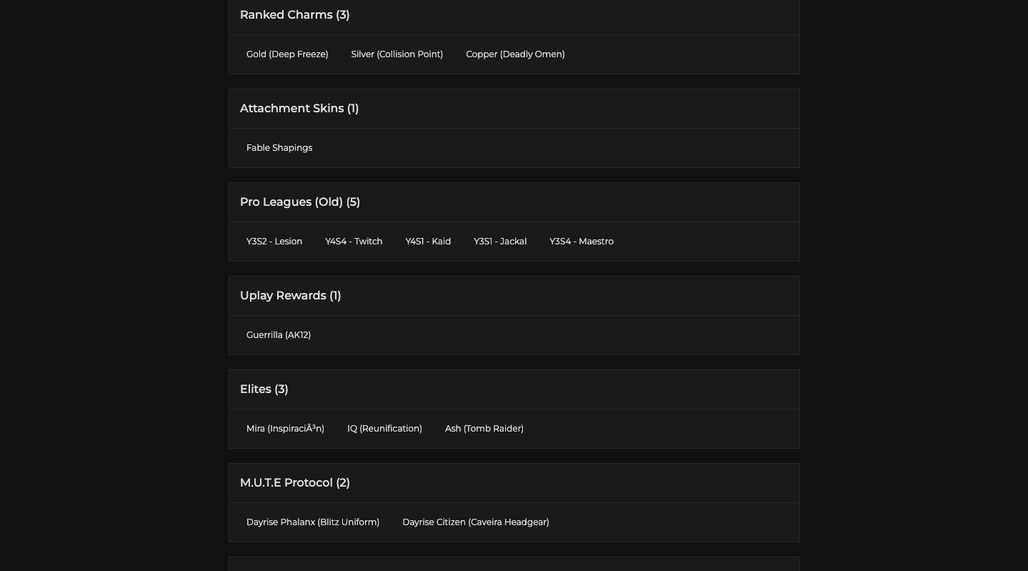This screenshot has width=1028, height=571.
Task: Choose the Fable Shapings item
Action: coord(279,148)
